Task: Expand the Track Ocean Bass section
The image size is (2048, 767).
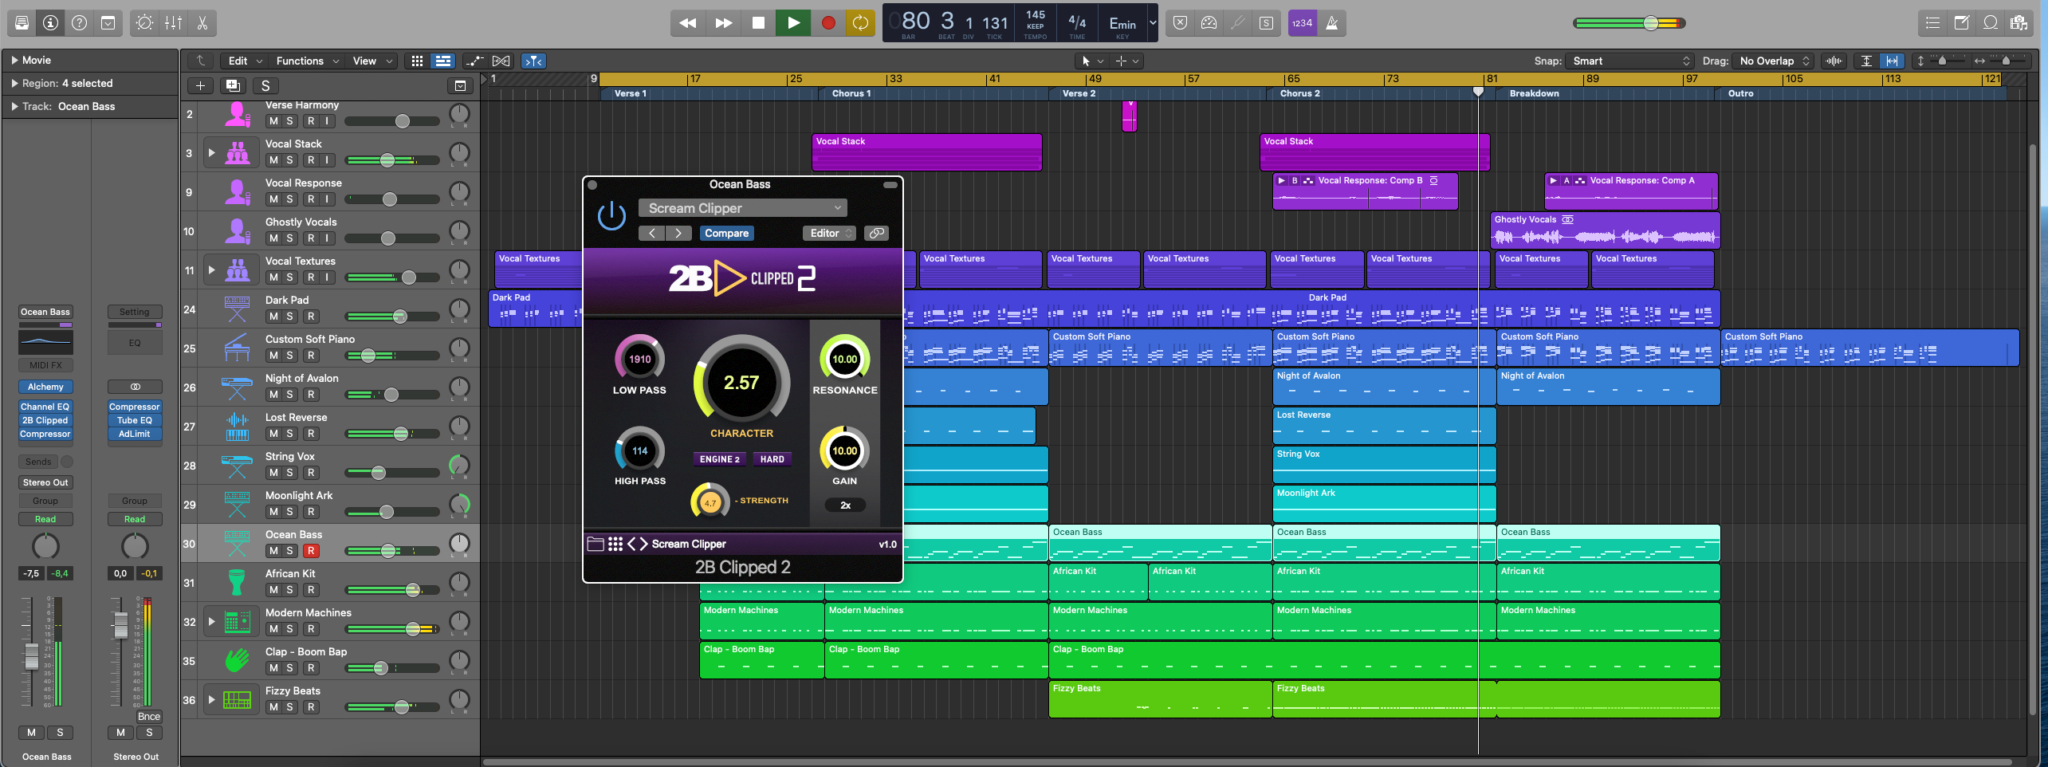Action: tap(14, 106)
